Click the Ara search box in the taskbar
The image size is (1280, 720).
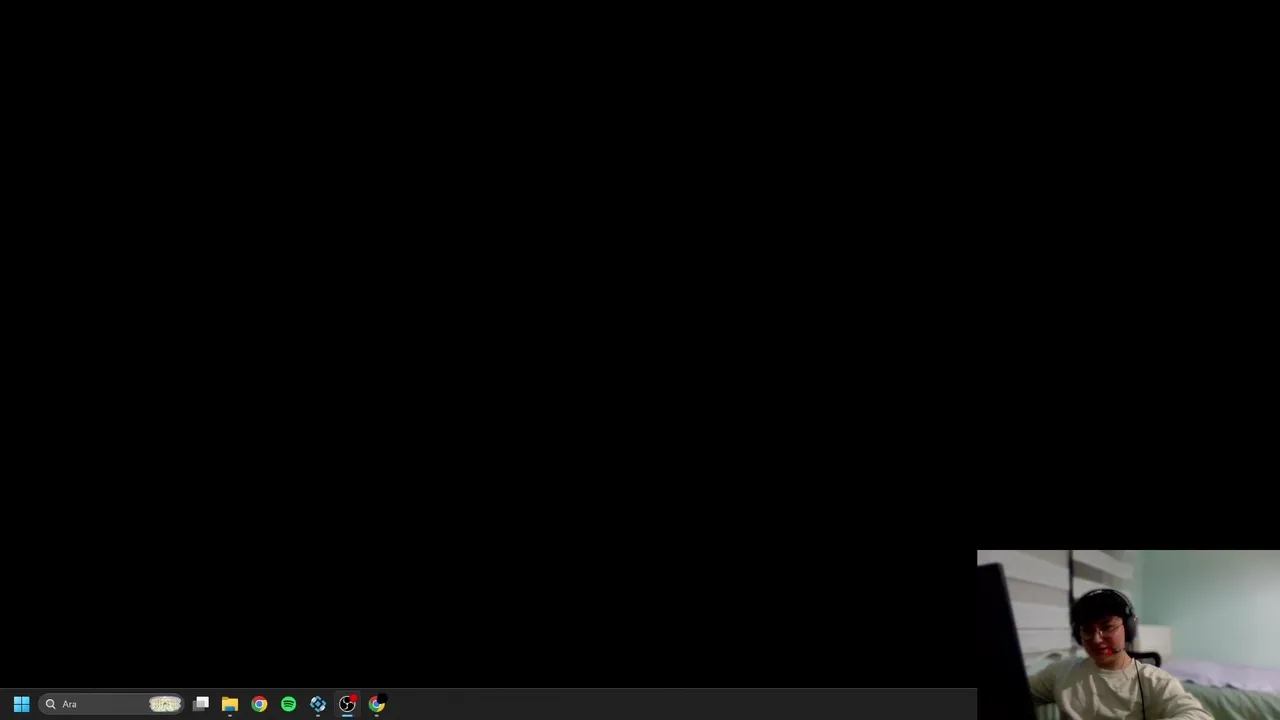coord(112,704)
